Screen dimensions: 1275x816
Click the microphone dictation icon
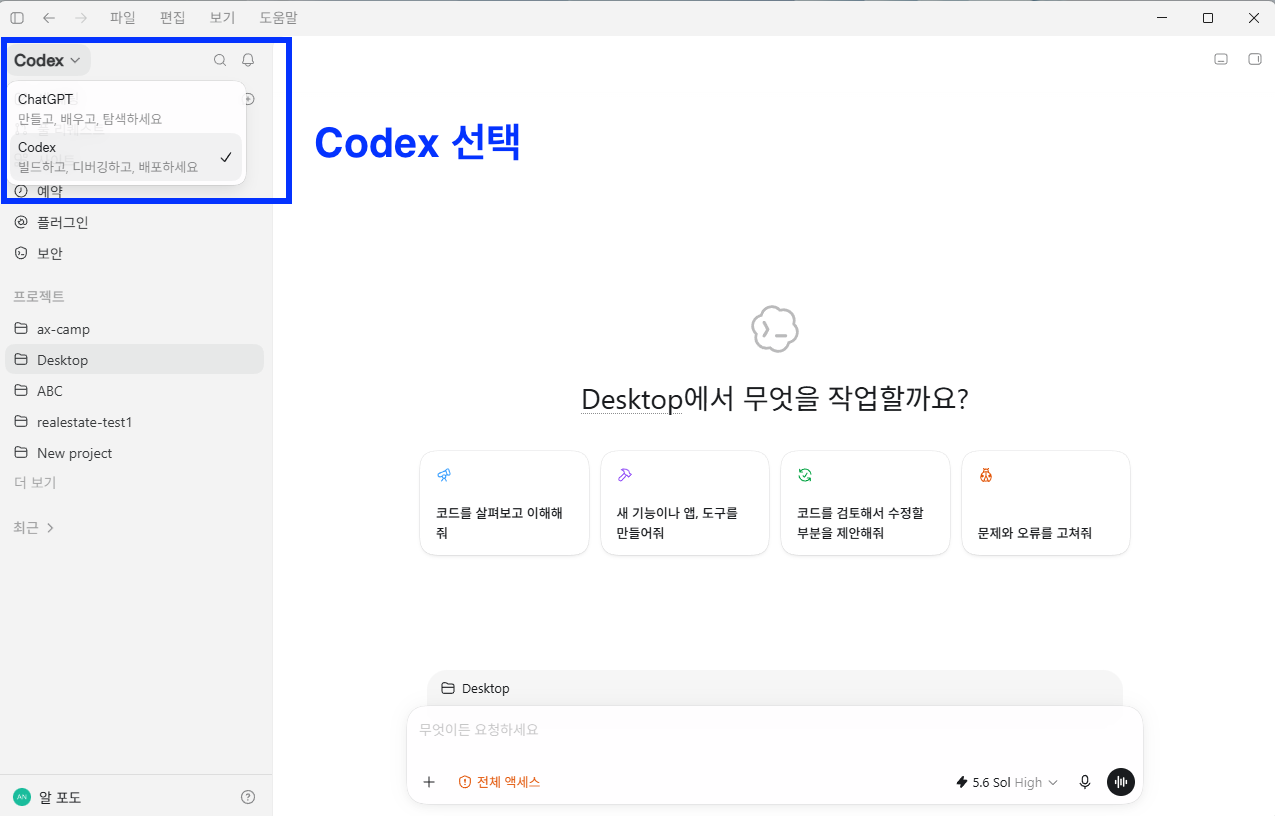(x=1084, y=782)
